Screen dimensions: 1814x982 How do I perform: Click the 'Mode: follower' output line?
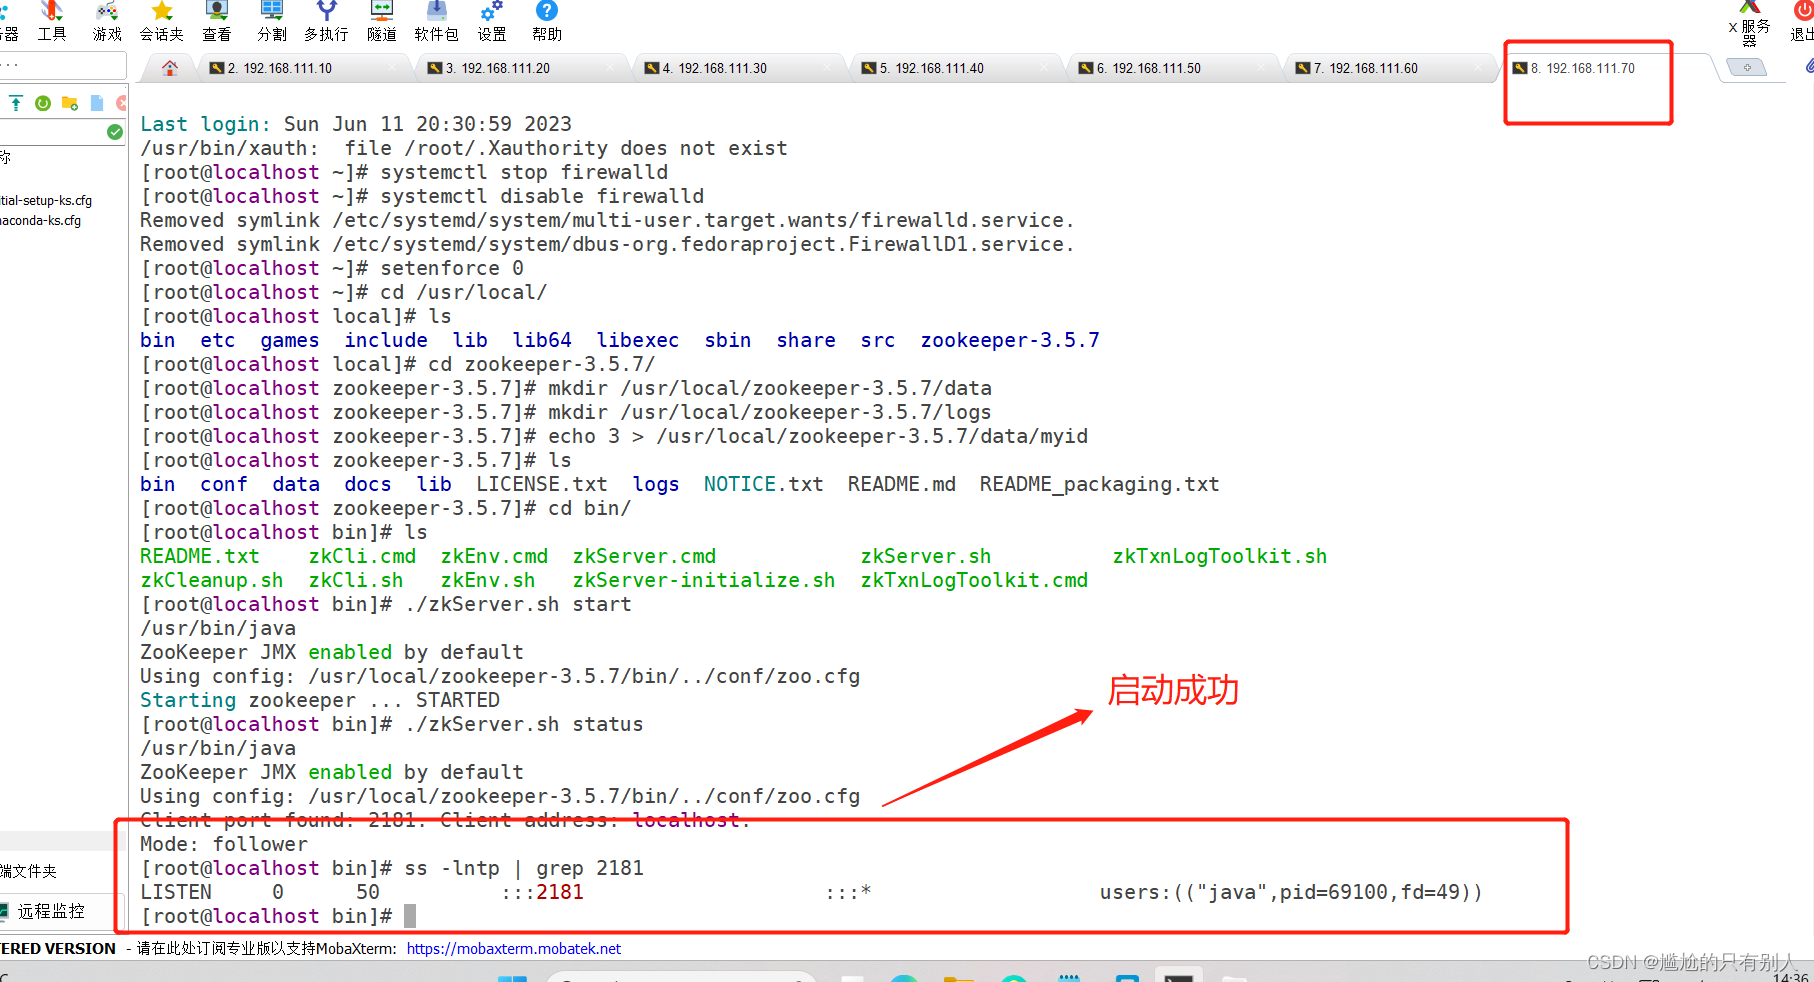pos(224,844)
